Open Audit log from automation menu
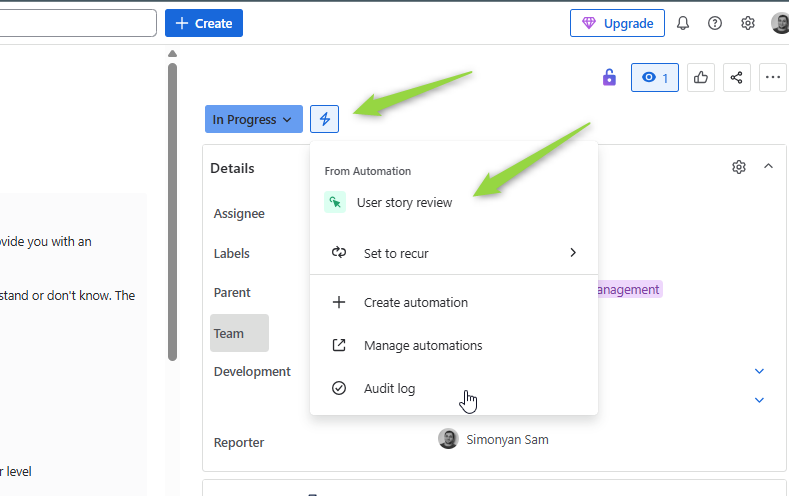This screenshot has height=496, width=789. [x=389, y=388]
